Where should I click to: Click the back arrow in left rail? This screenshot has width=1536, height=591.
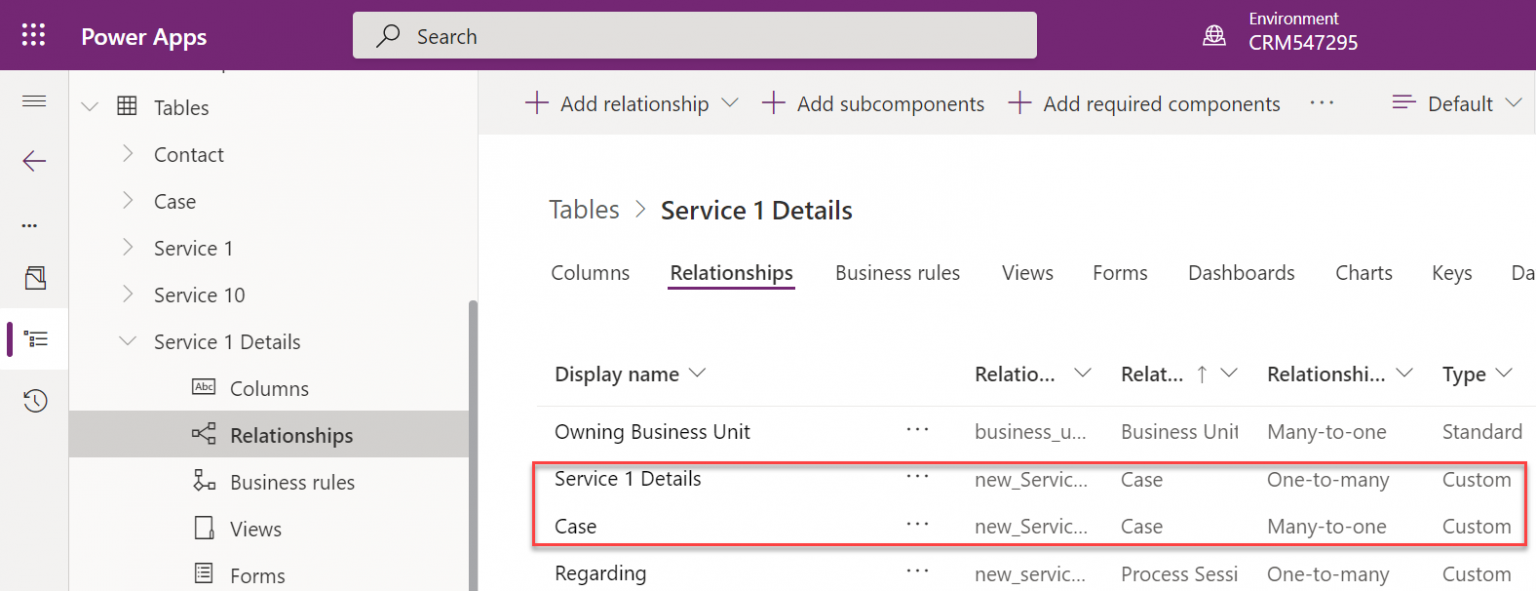point(34,161)
